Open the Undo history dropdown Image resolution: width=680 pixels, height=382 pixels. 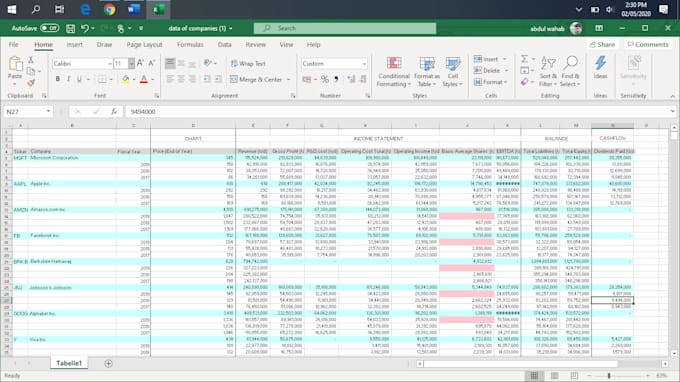(93, 29)
